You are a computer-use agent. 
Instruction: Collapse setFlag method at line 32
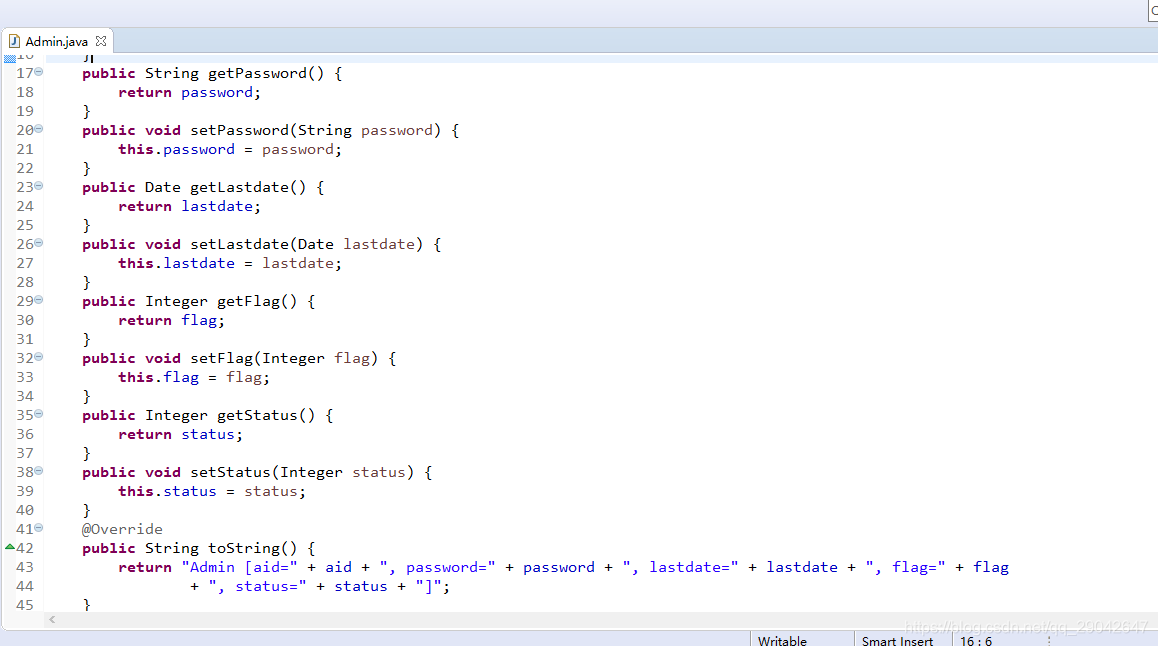38,357
